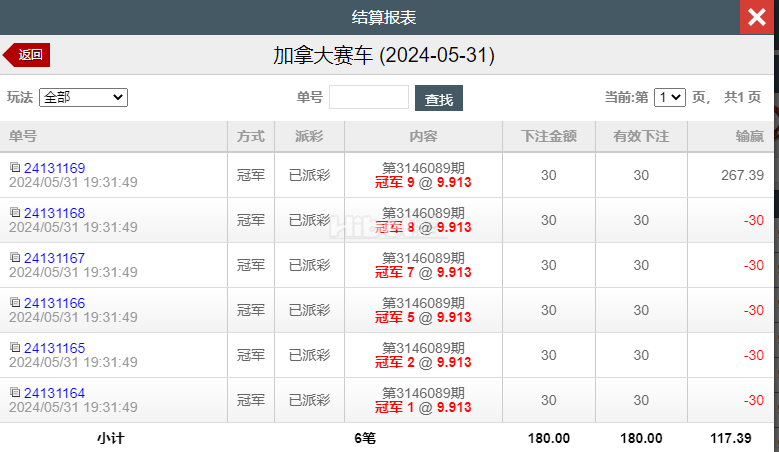This screenshot has height=452, width=779.
Task: Click the 派彩 column header
Action: tap(309, 136)
